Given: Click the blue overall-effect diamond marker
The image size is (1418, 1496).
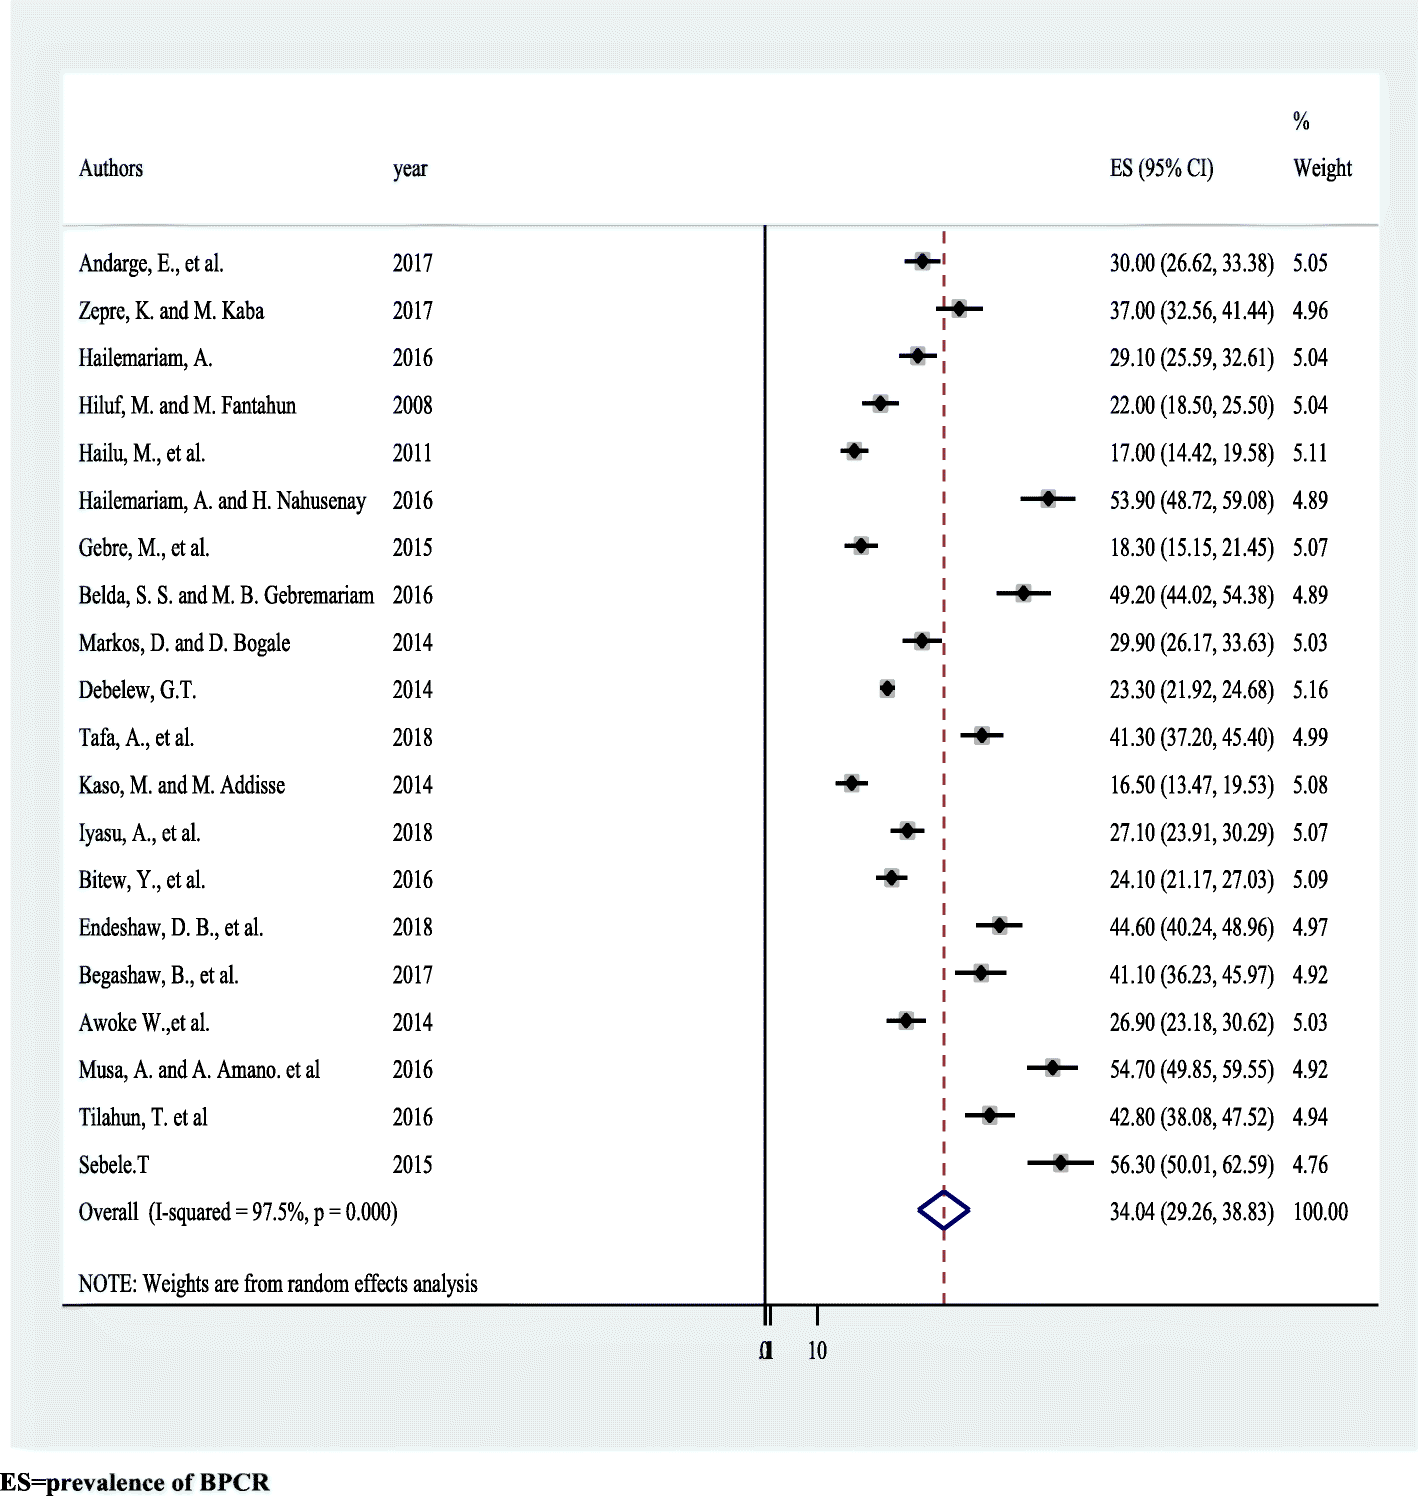Looking at the screenshot, I should click(944, 1211).
